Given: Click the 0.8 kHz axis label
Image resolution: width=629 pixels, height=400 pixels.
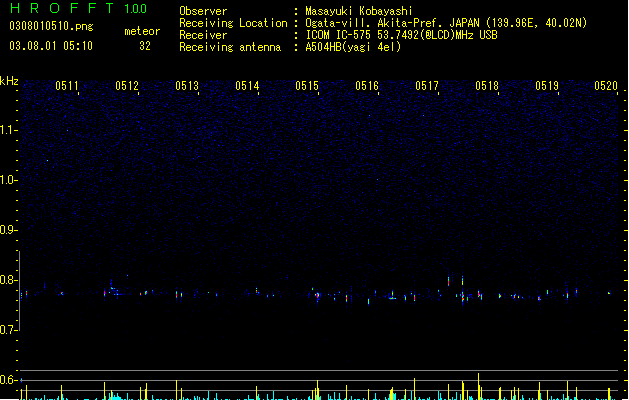Looking at the screenshot, I should pyautogui.click(x=8, y=280).
